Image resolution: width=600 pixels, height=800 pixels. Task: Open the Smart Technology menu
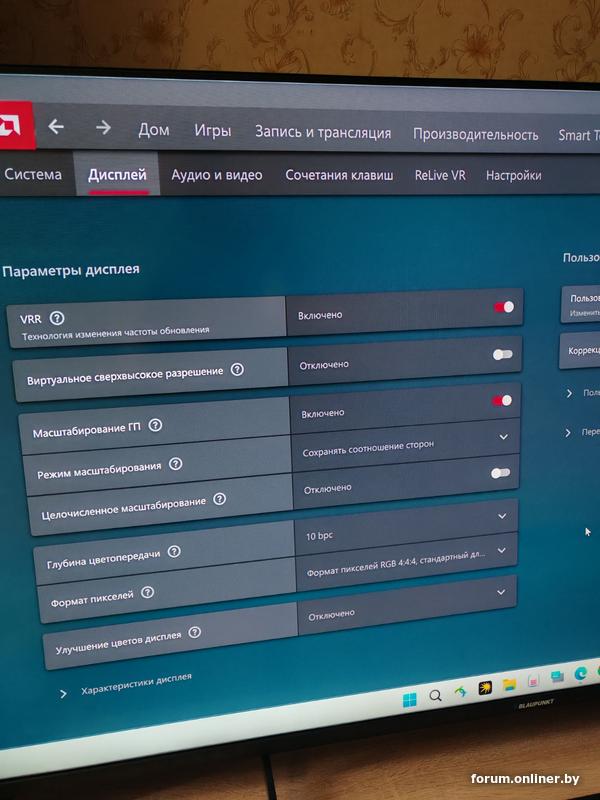click(579, 136)
